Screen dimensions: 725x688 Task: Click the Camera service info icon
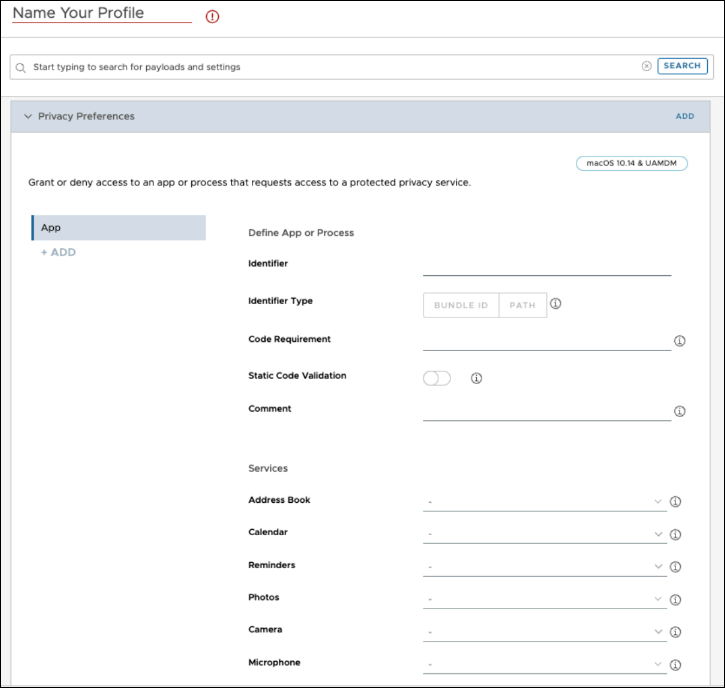(x=675, y=632)
